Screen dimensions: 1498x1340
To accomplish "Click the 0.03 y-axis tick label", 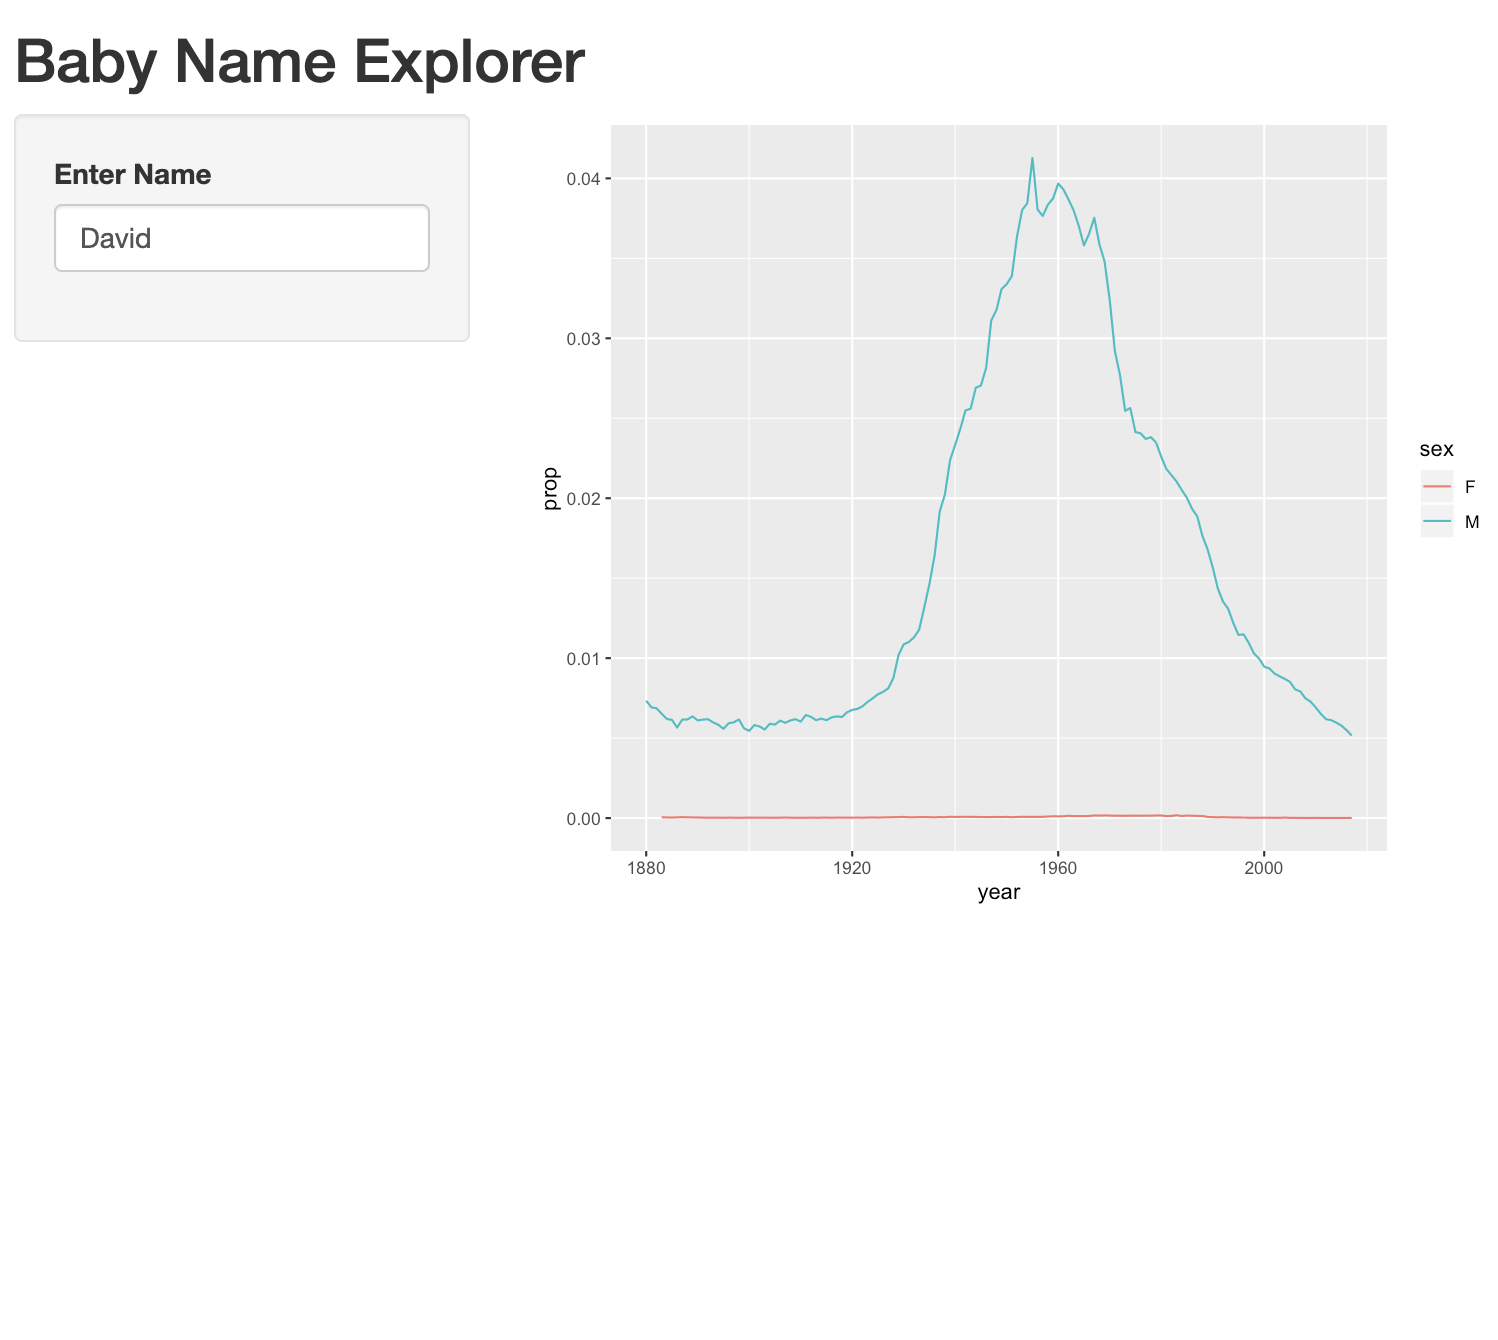I will [583, 339].
